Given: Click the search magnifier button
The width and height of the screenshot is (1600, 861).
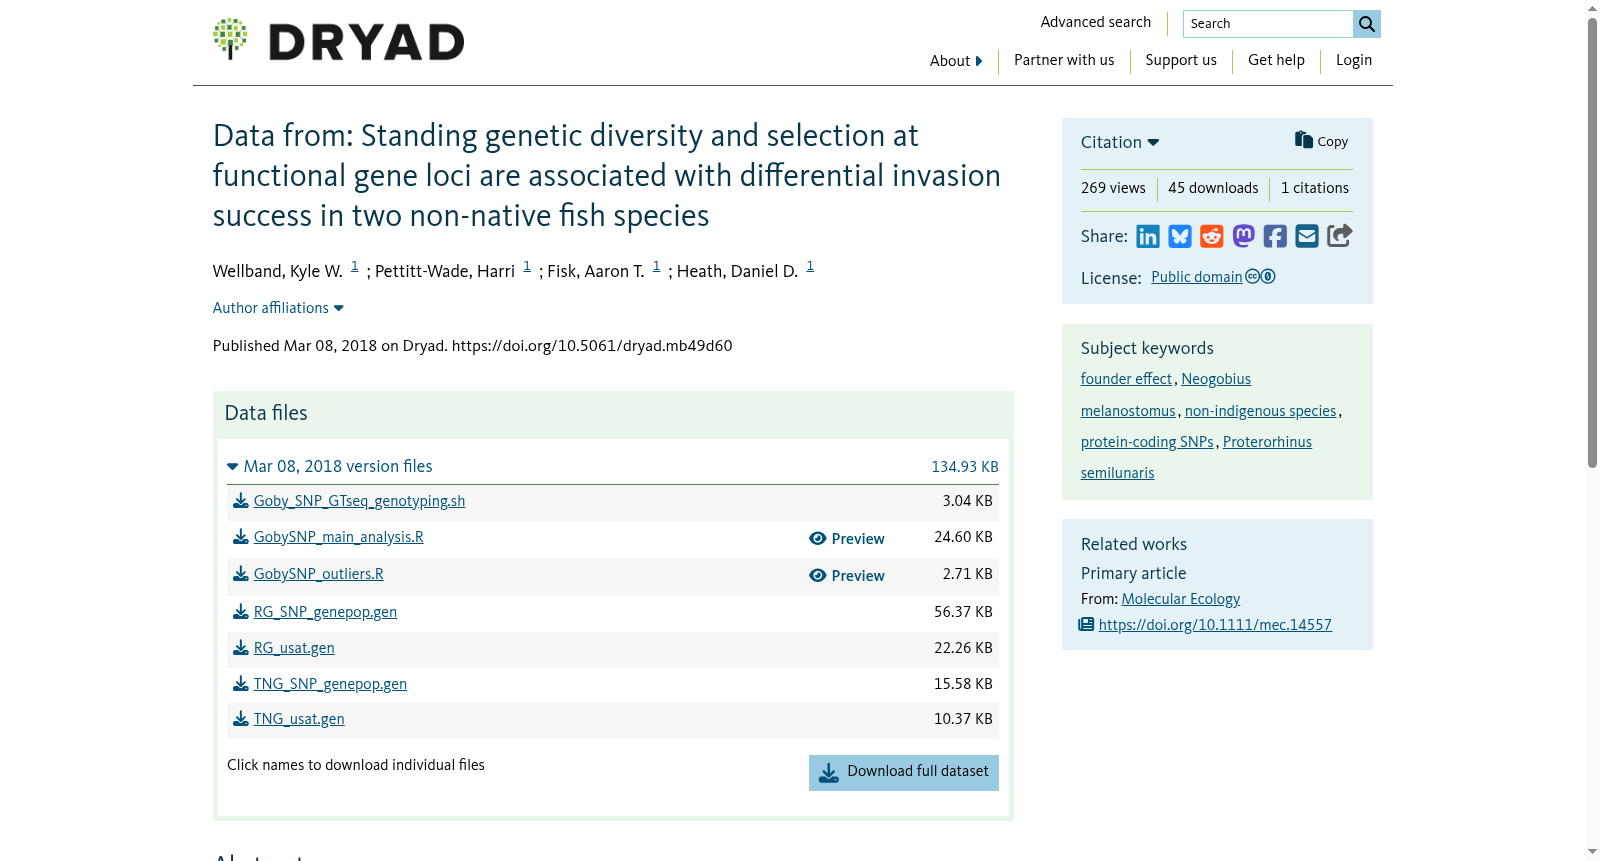Looking at the screenshot, I should [x=1367, y=24].
